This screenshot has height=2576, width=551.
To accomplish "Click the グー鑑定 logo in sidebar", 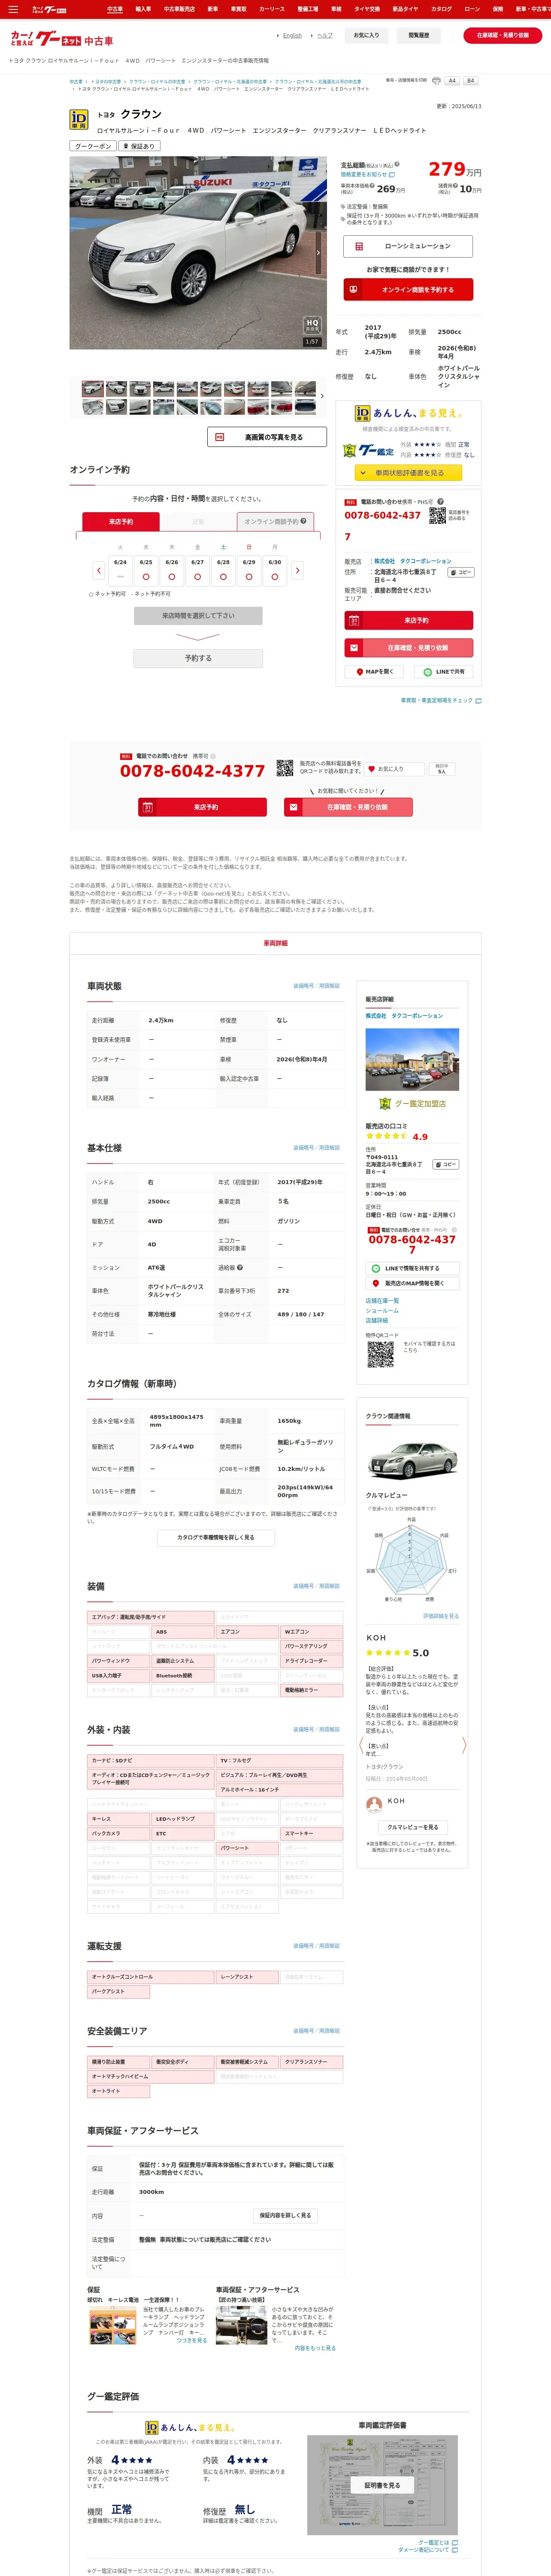I will point(369,451).
